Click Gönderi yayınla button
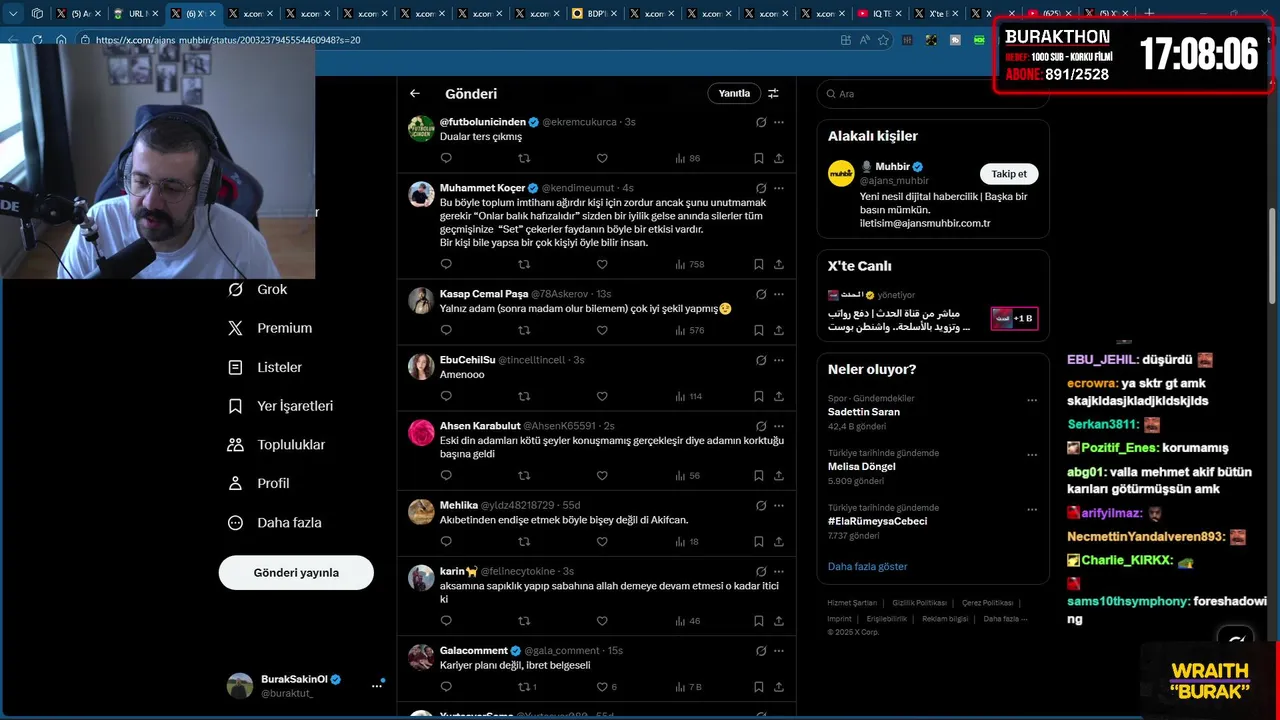 coord(296,573)
